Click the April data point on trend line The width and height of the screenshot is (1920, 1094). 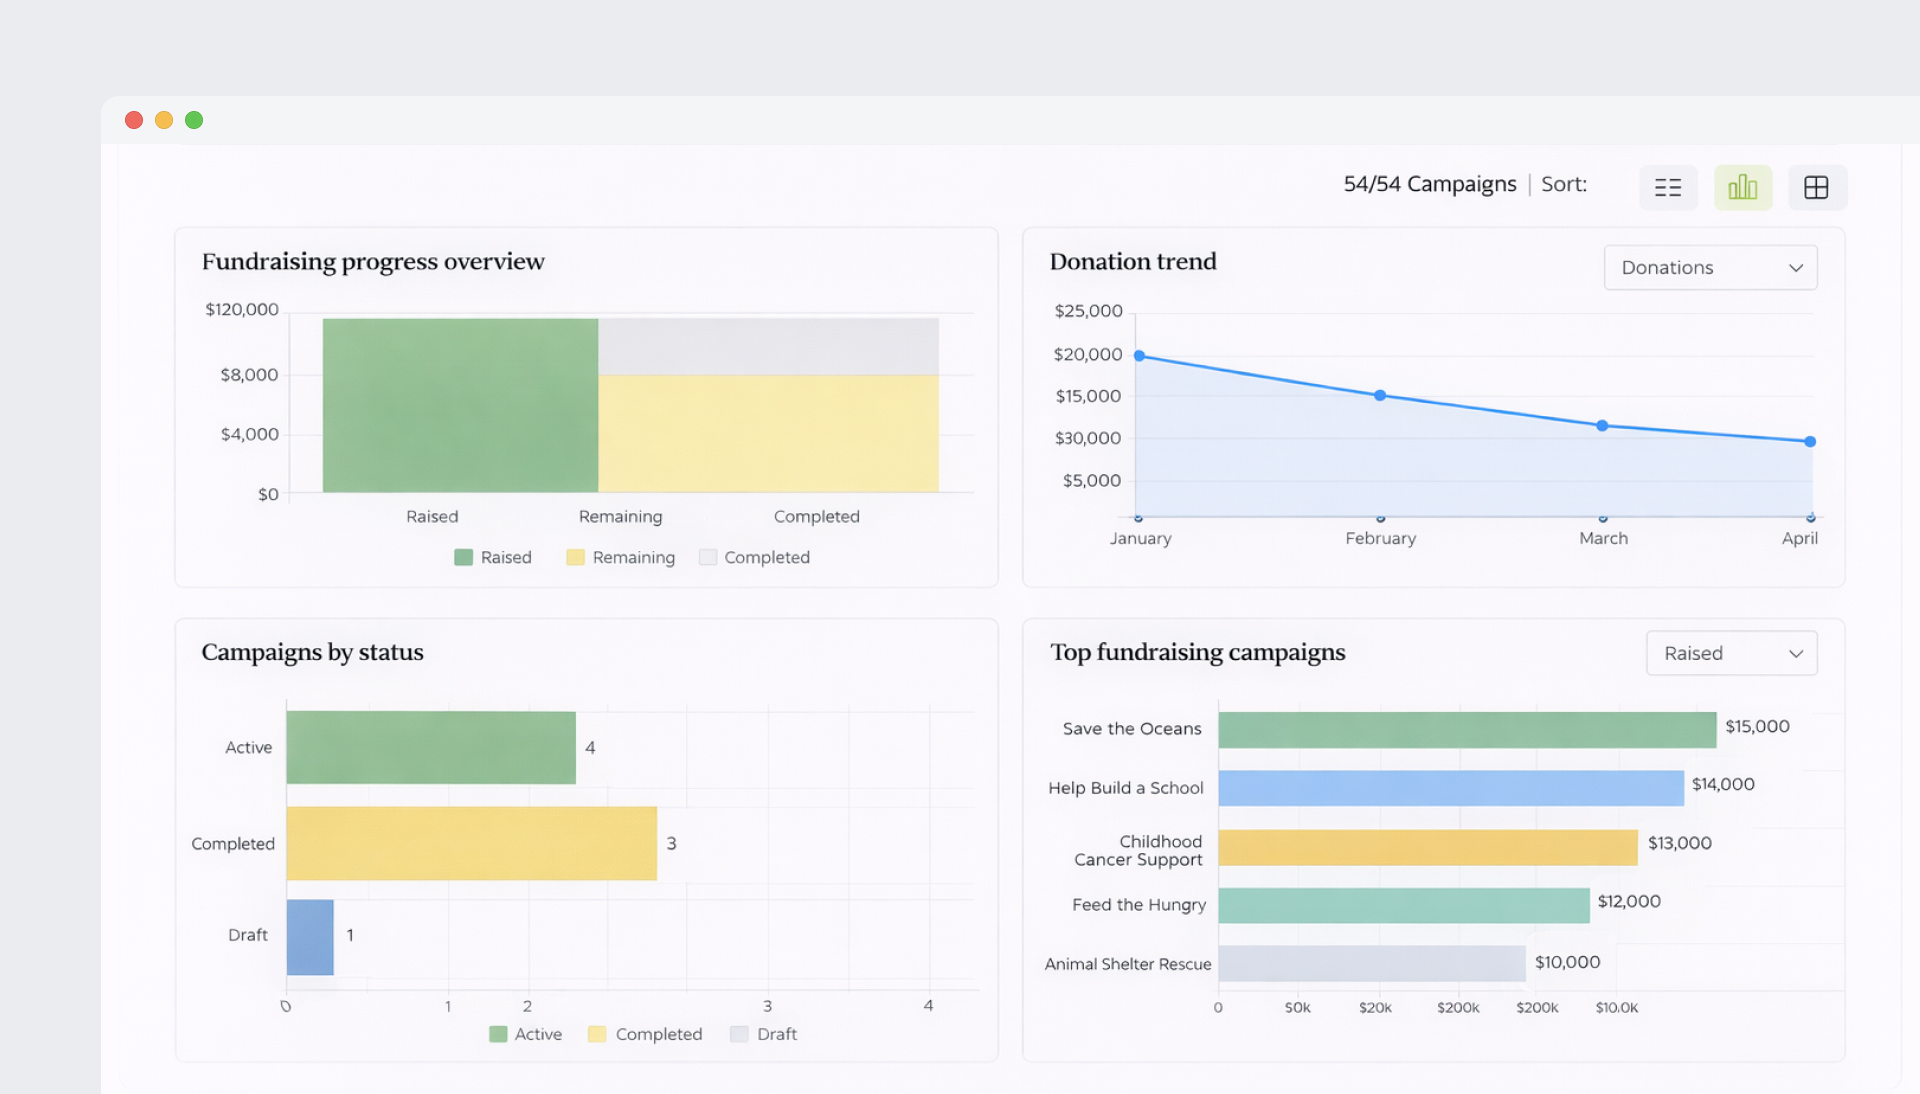pos(1810,441)
